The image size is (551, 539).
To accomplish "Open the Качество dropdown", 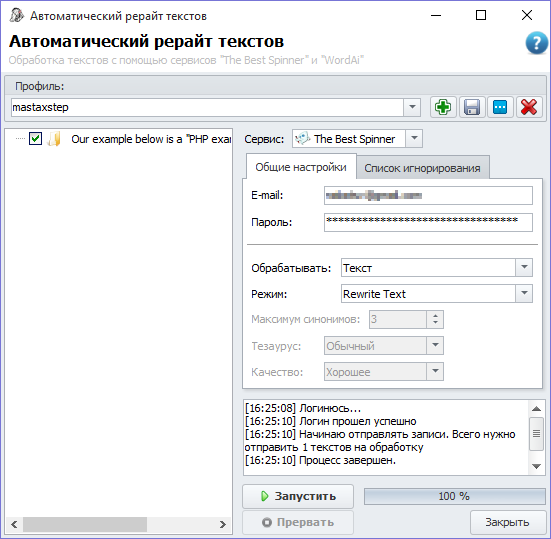I will pyautogui.click(x=435, y=371).
